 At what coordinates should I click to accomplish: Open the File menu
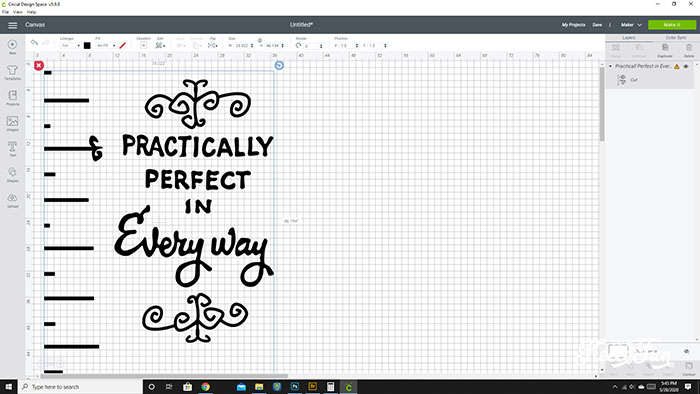pos(5,12)
